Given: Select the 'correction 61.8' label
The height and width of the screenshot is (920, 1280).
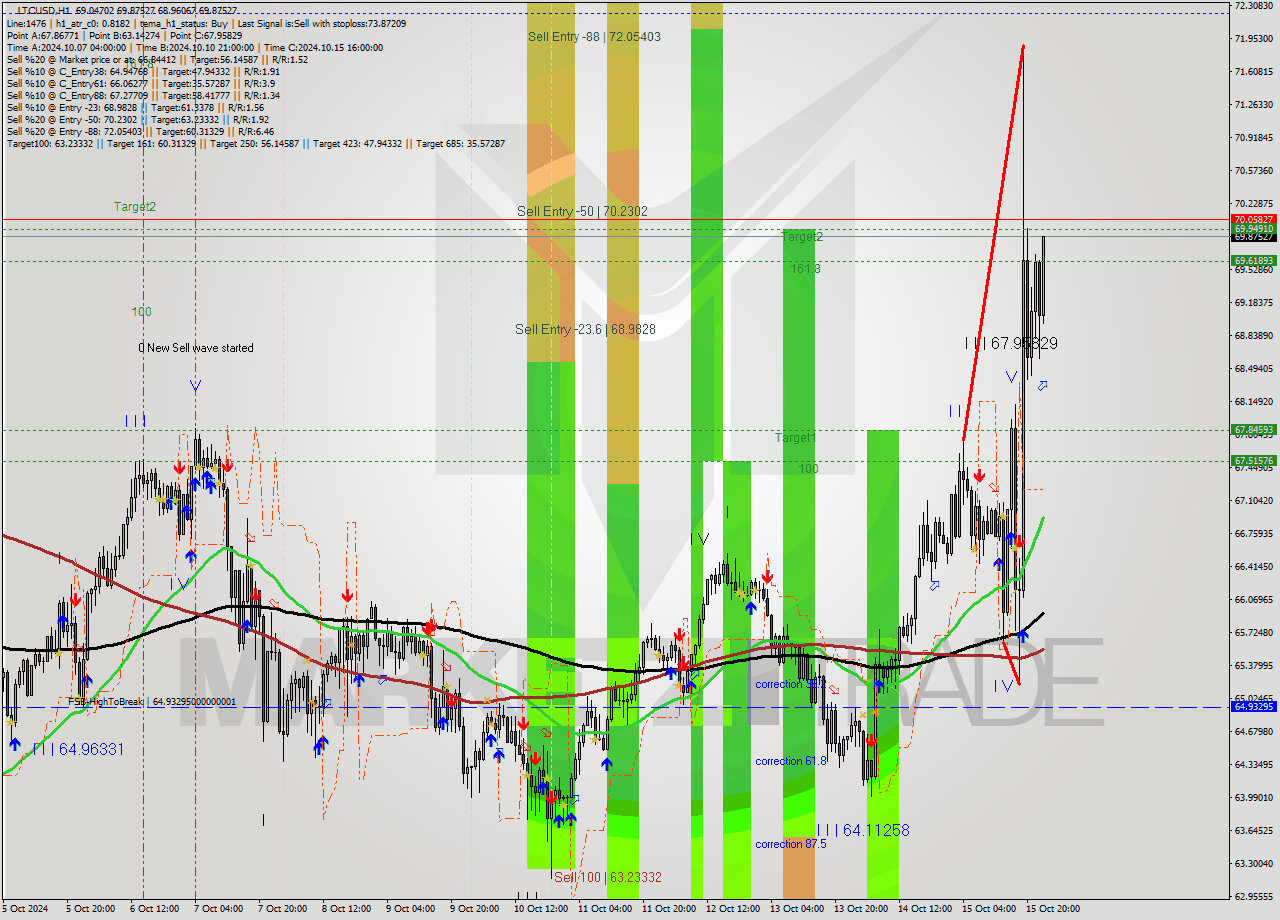Looking at the screenshot, I should point(791,761).
